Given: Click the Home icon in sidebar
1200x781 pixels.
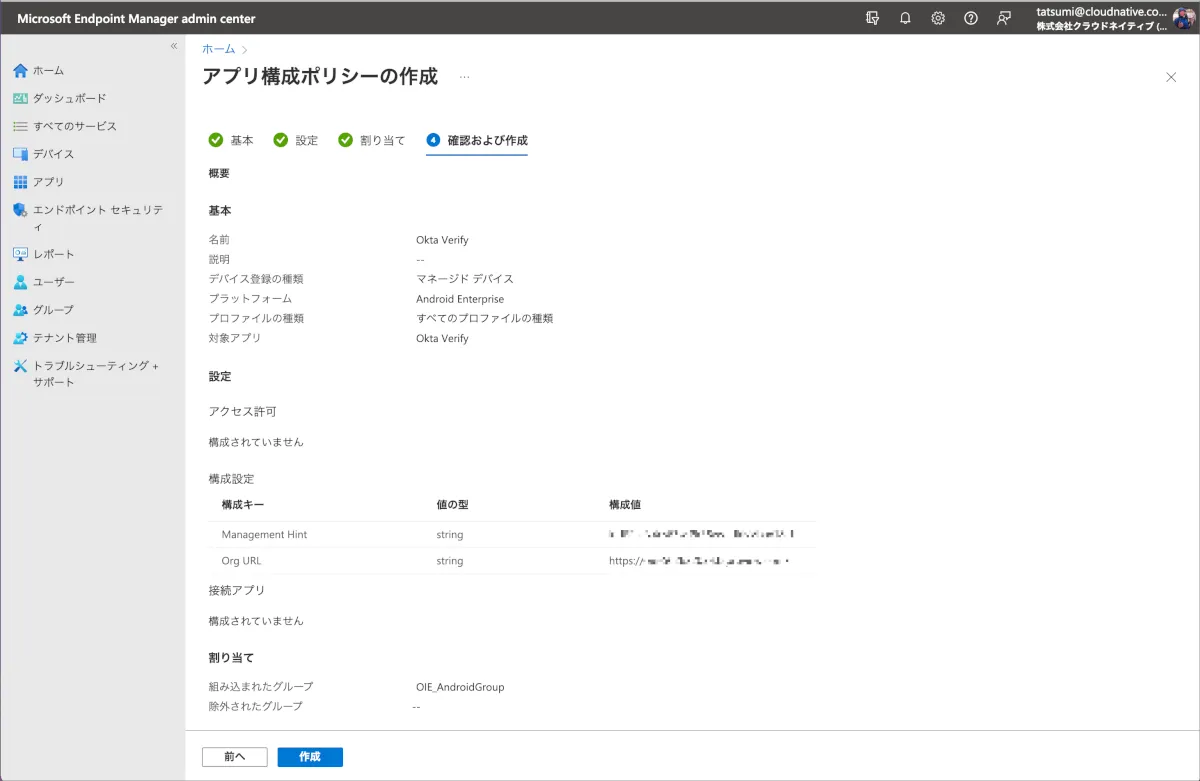Looking at the screenshot, I should (20, 71).
